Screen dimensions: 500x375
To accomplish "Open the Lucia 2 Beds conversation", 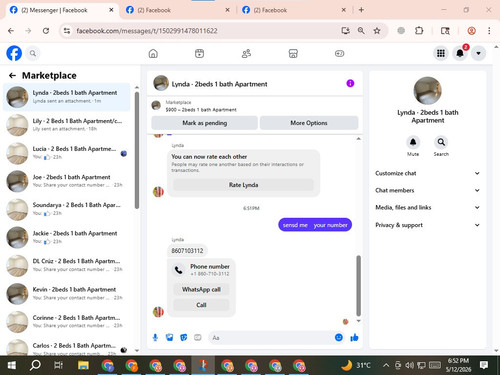I will 67,153.
